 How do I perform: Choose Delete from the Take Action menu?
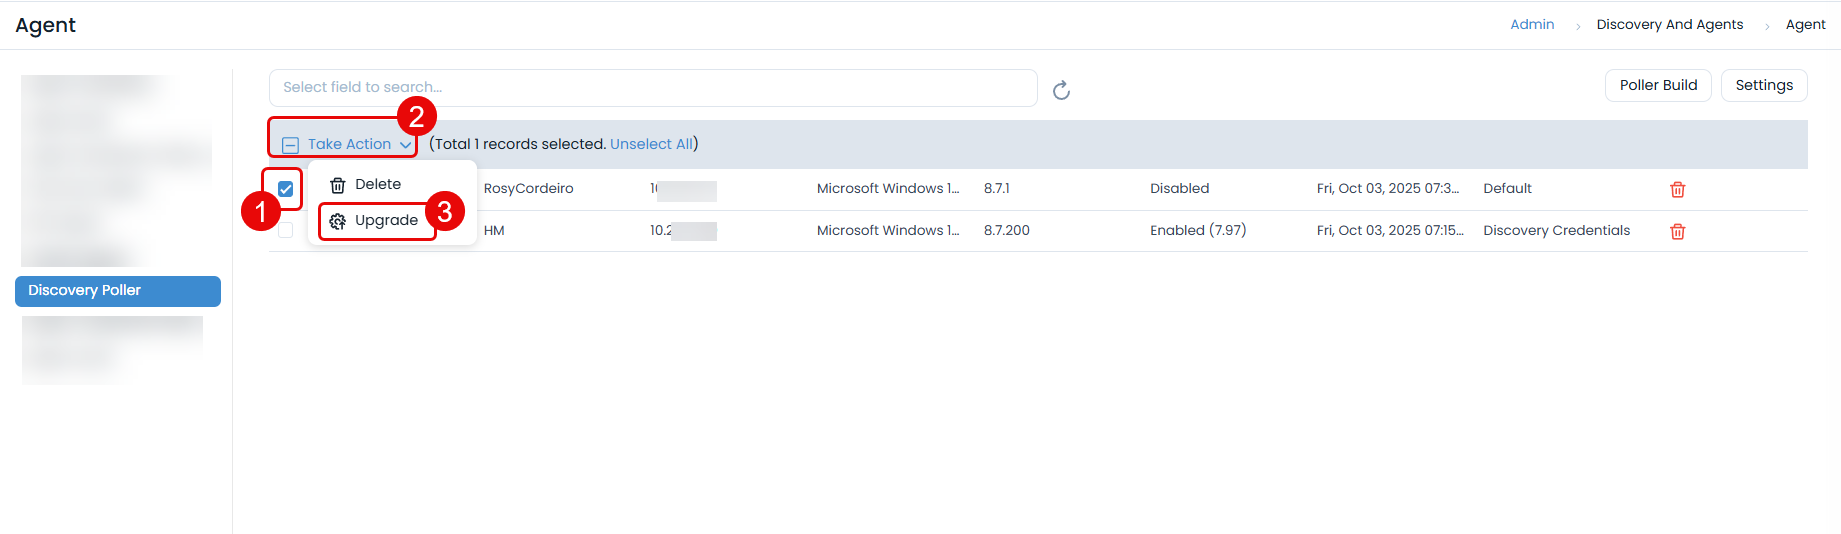coord(377,185)
